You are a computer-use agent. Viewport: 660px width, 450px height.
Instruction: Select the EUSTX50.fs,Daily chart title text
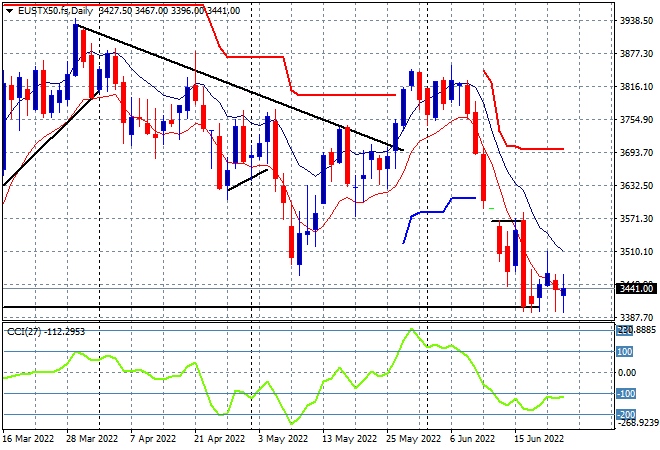click(55, 11)
